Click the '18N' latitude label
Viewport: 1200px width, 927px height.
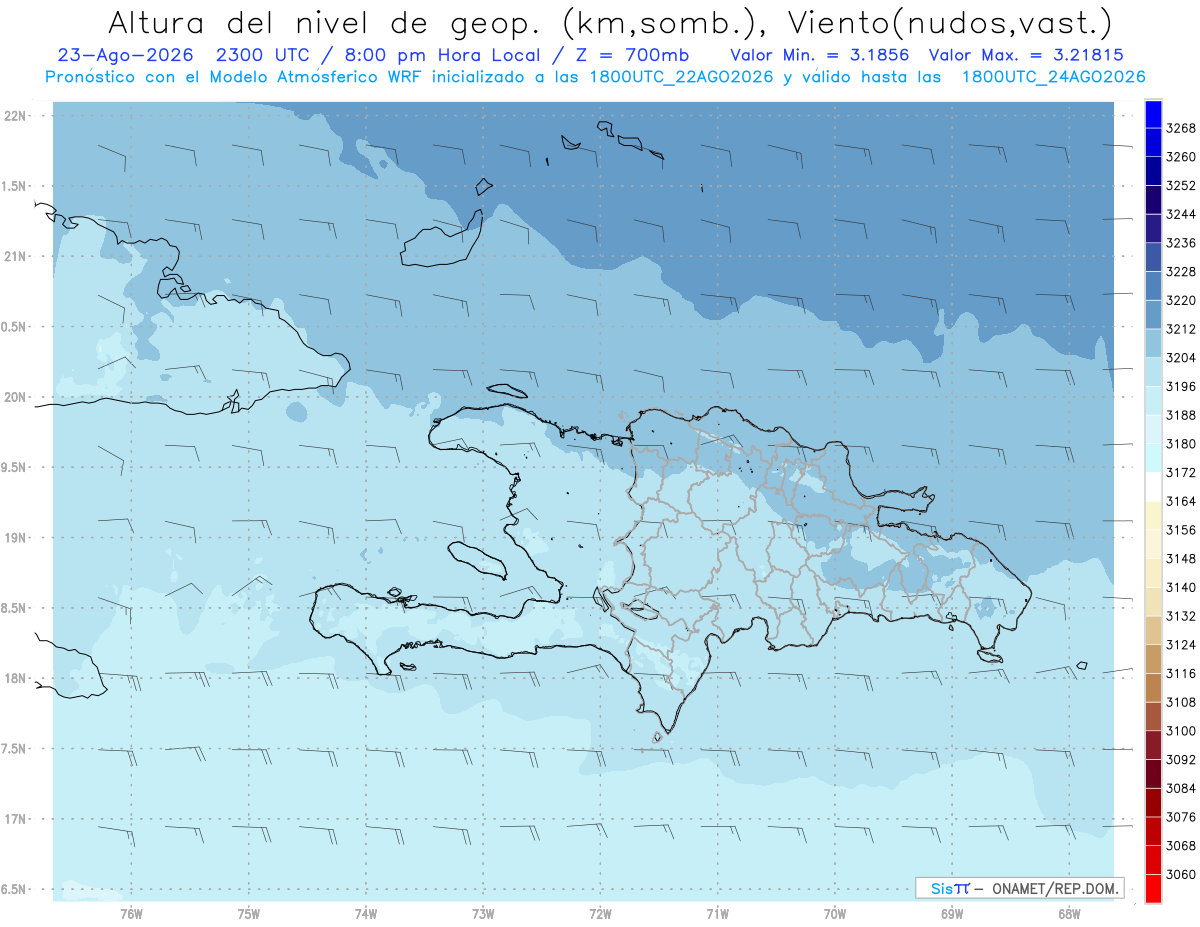click(x=14, y=678)
